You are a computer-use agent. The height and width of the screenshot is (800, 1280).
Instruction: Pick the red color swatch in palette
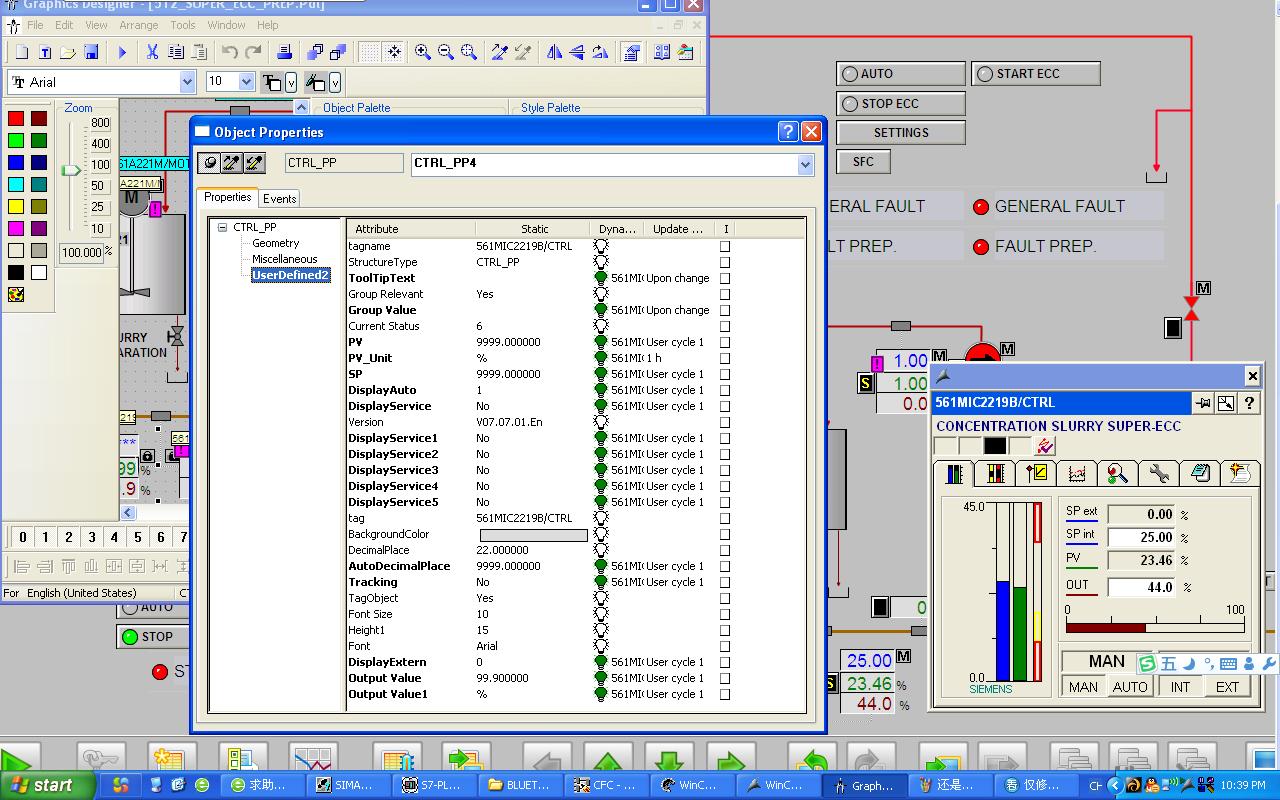coord(16,119)
